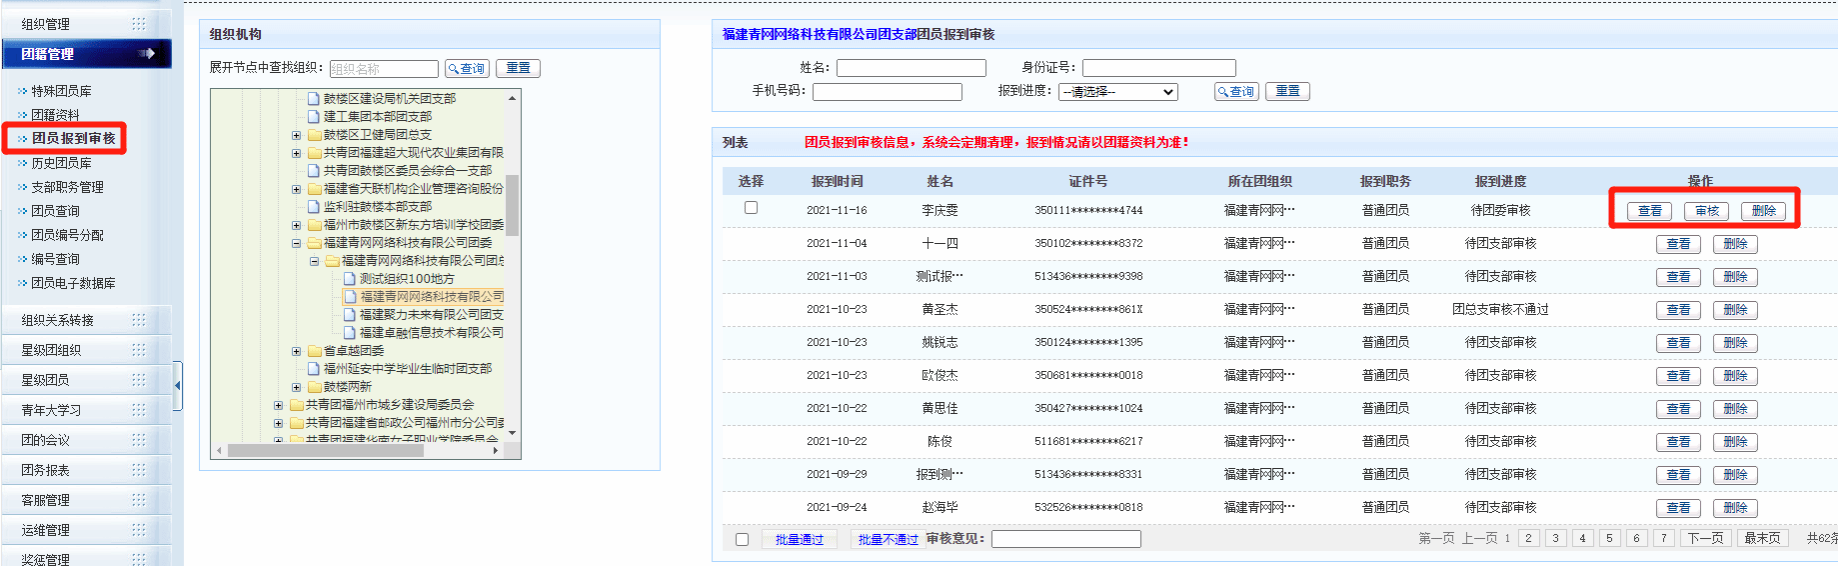Check the checkbox in 李庆委's row

(x=751, y=208)
